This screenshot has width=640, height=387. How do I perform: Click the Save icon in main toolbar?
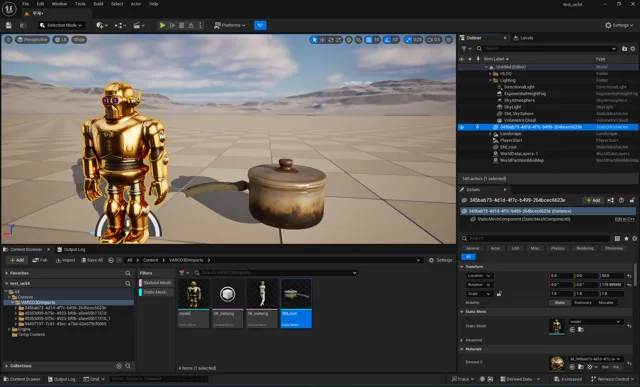(9, 25)
